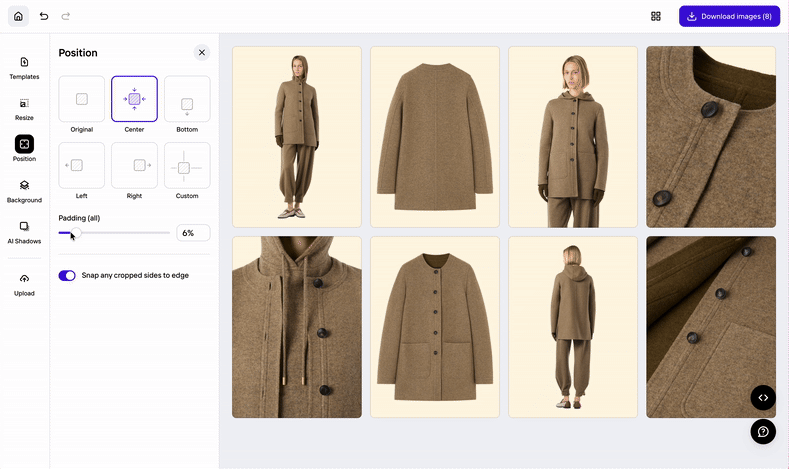
Task: Click the redo arrow icon
Action: (x=66, y=16)
